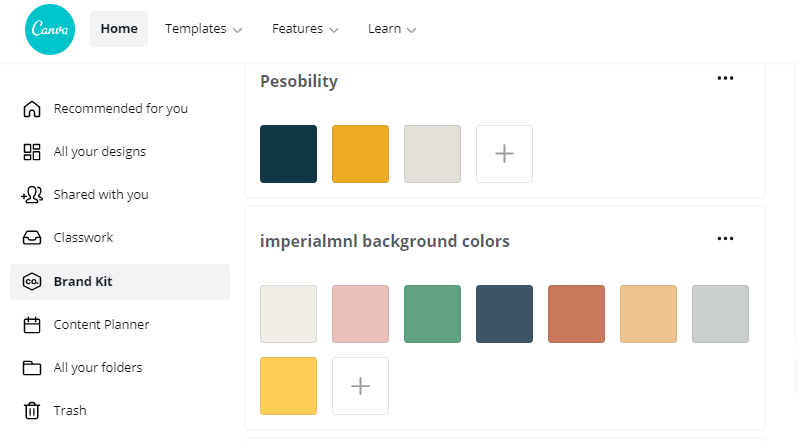797x443 pixels.
Task: Click the inbox tray icon beside Classwork
Action: pos(32,238)
